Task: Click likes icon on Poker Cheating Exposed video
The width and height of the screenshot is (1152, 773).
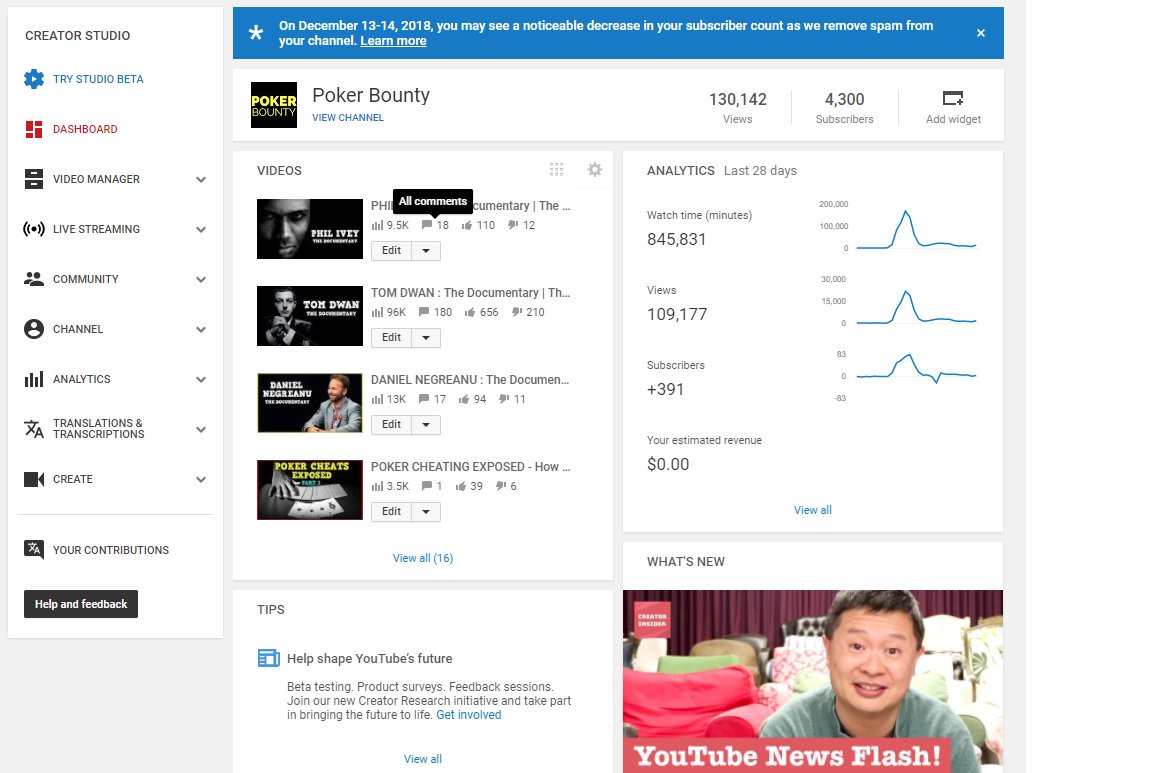Action: [x=461, y=486]
